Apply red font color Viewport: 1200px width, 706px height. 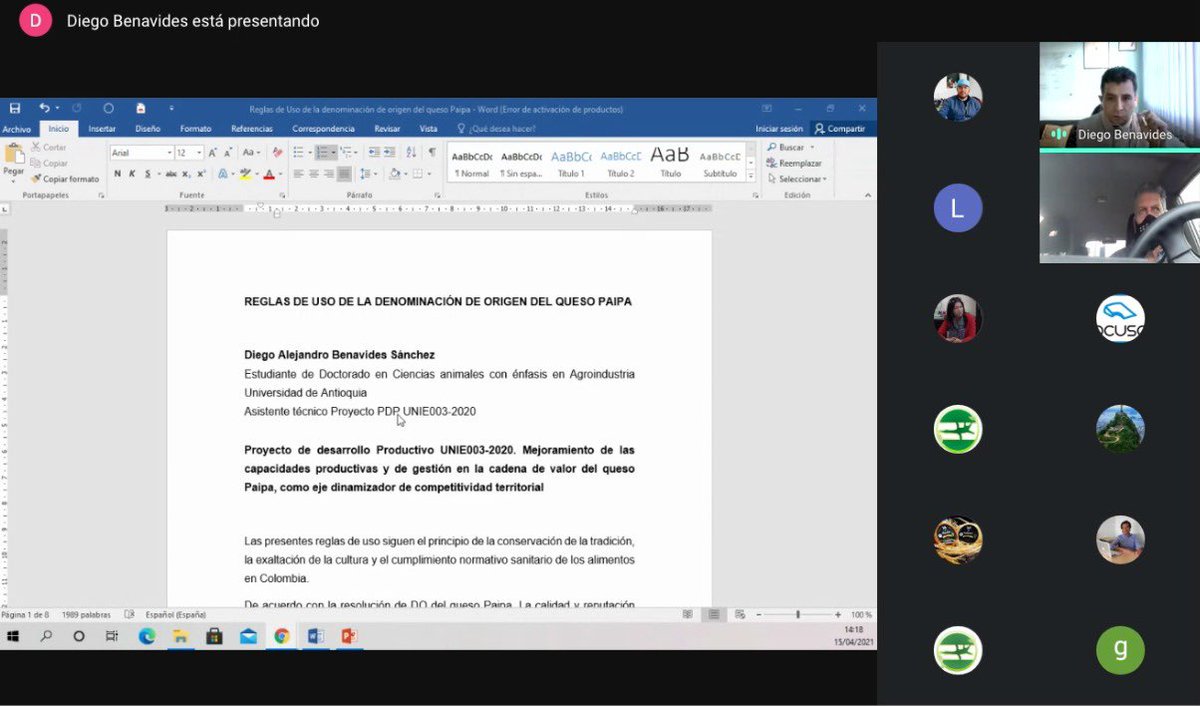(268, 174)
